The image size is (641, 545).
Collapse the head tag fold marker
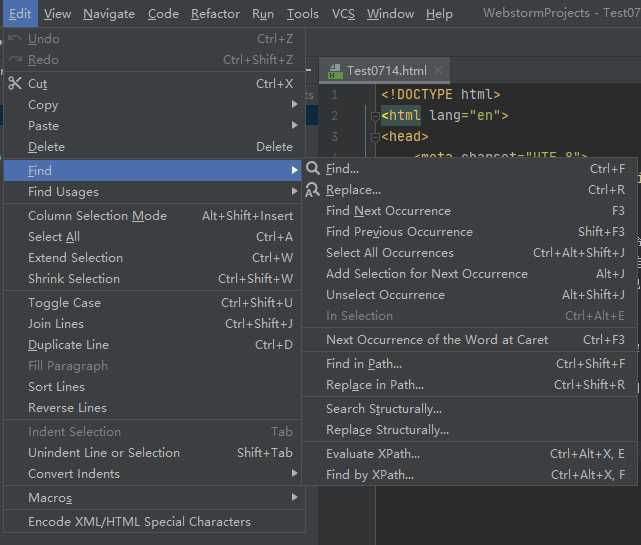tap(375, 137)
